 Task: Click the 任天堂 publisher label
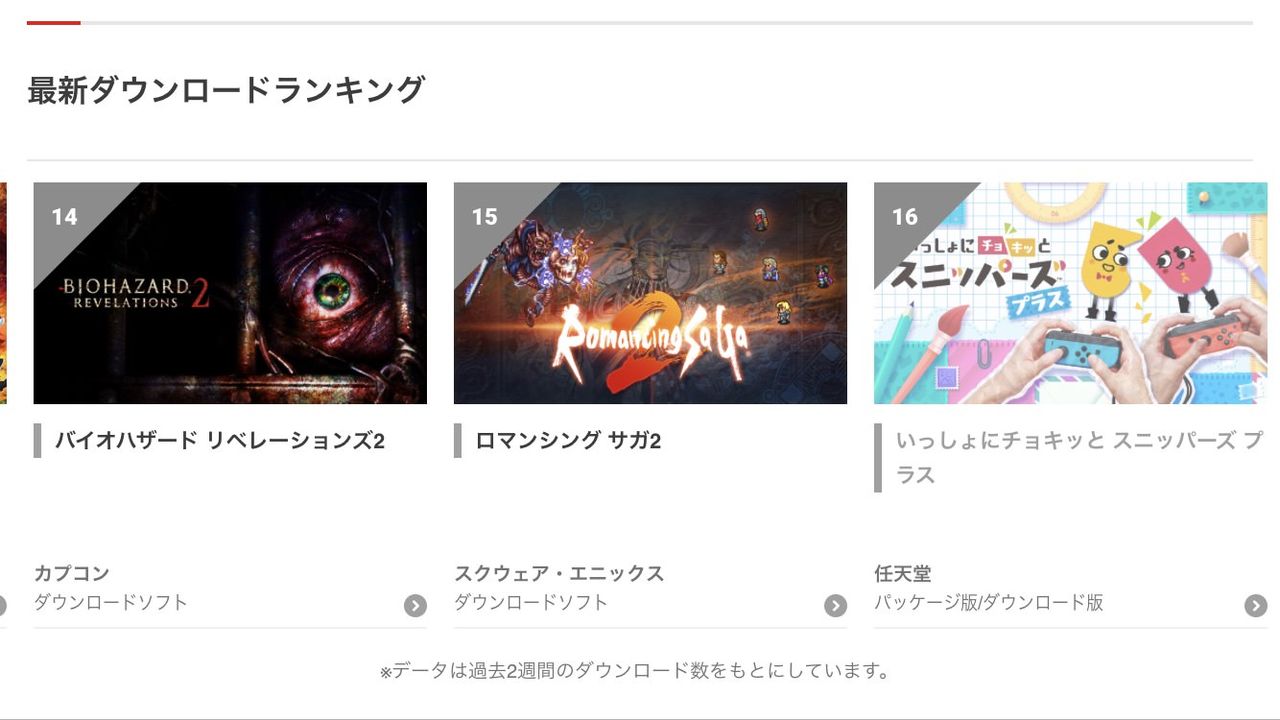pos(903,573)
